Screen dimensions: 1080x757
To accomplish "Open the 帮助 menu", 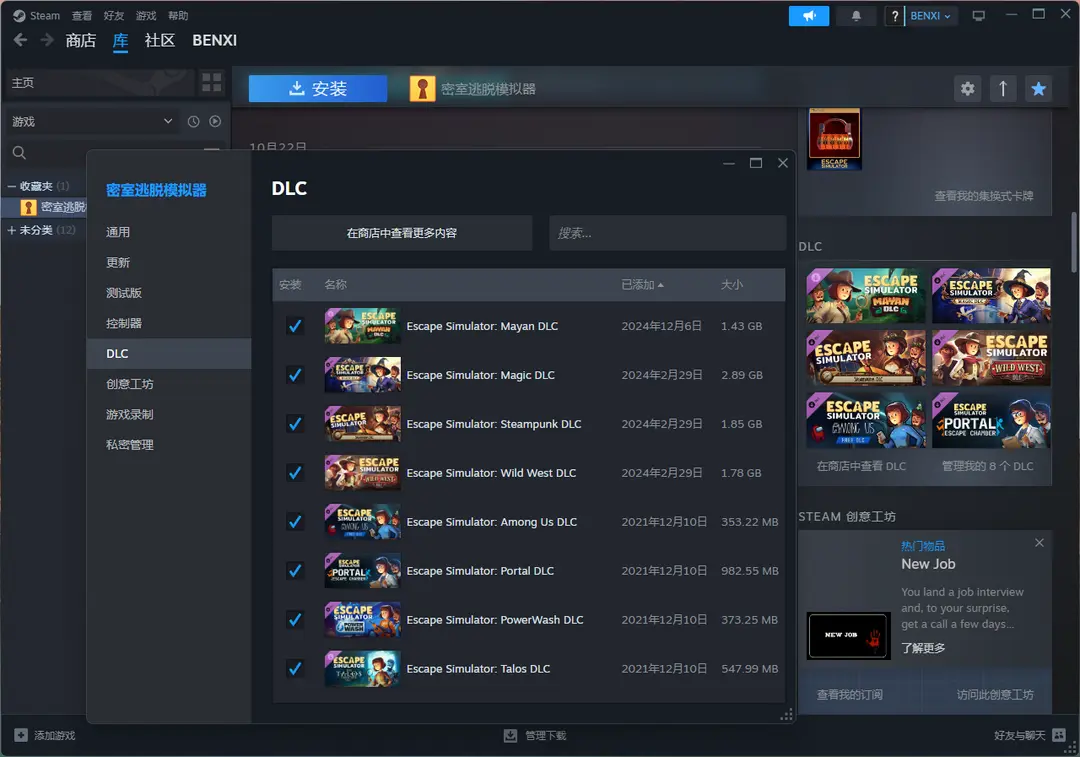I will (x=178, y=15).
